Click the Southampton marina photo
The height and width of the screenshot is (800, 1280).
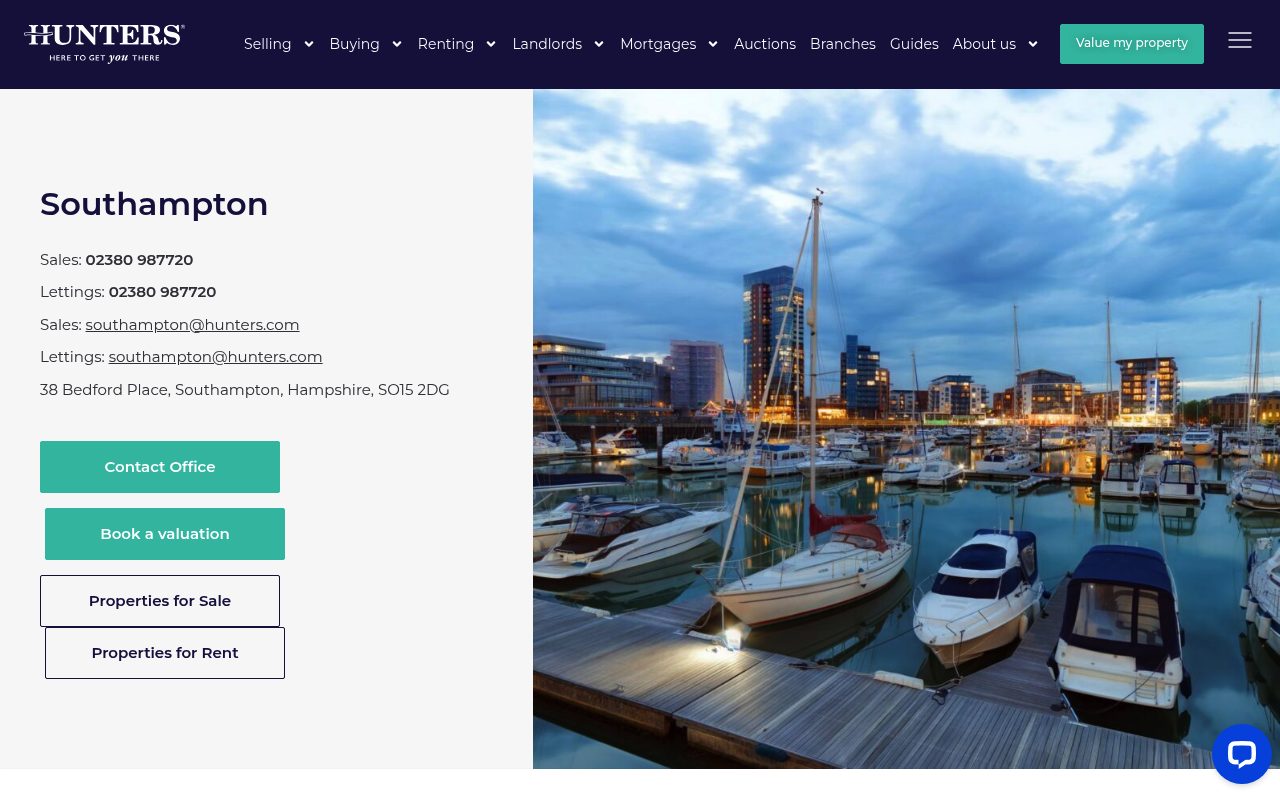(906, 429)
